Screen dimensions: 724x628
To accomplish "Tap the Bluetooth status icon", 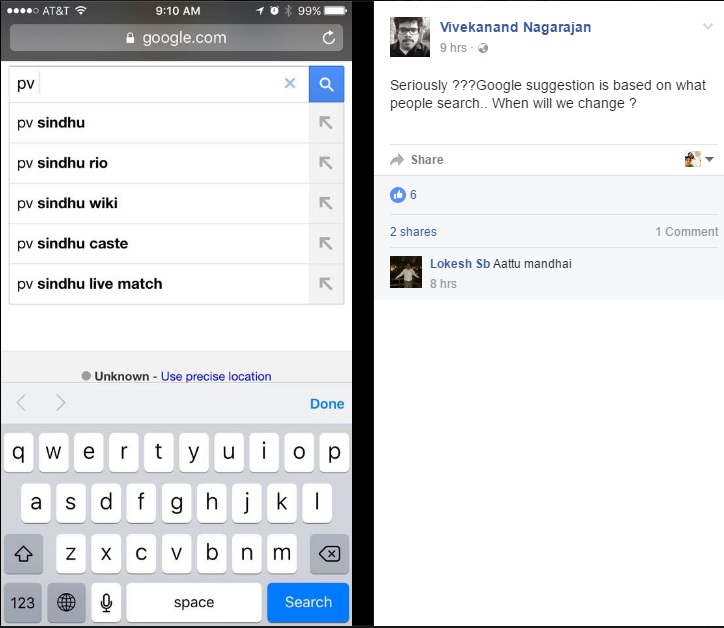I will (288, 11).
